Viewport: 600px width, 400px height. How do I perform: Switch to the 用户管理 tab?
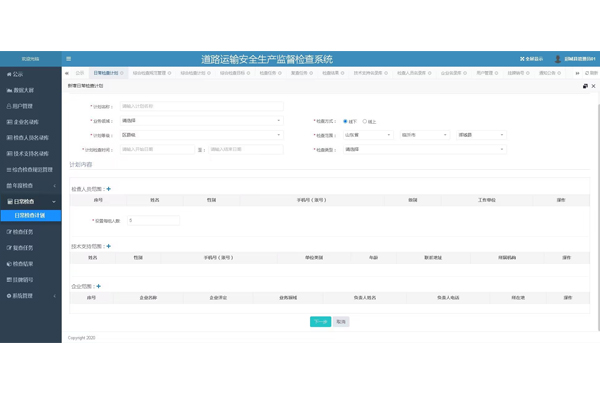click(485, 73)
